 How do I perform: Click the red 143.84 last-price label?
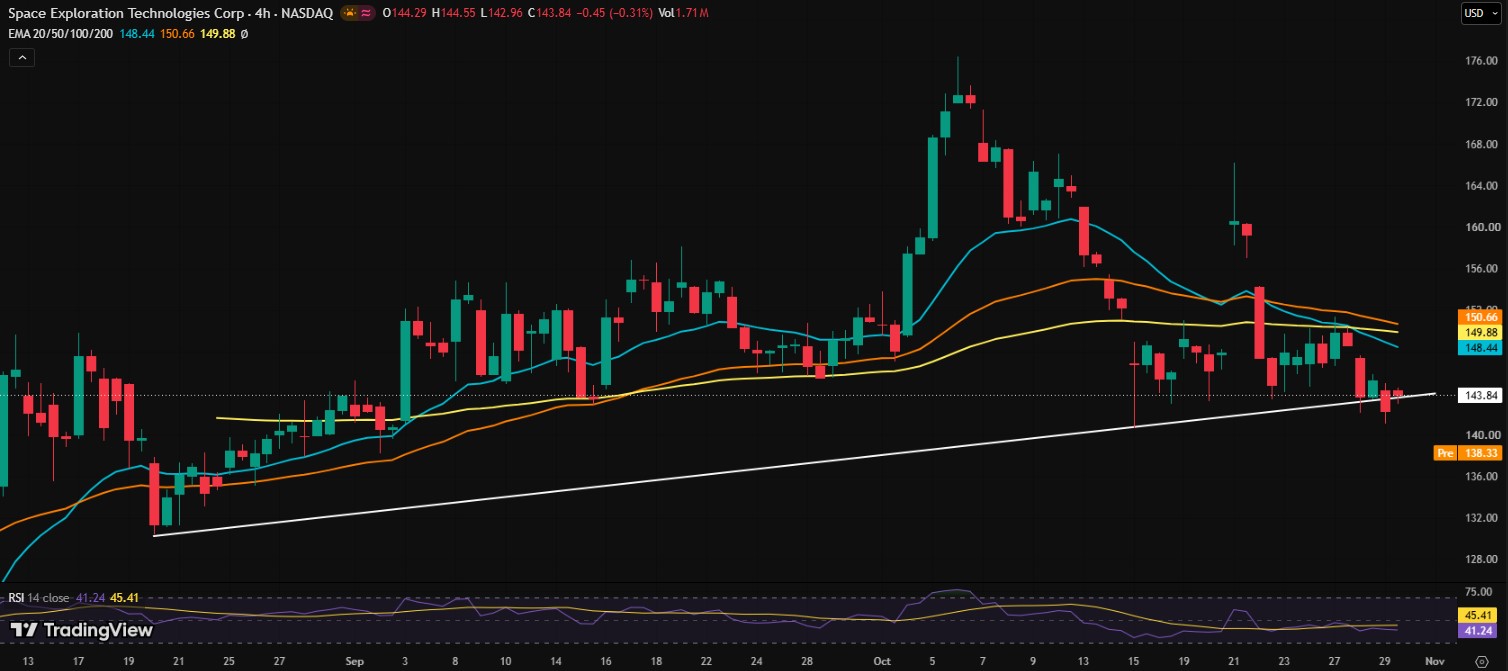tap(1478, 395)
